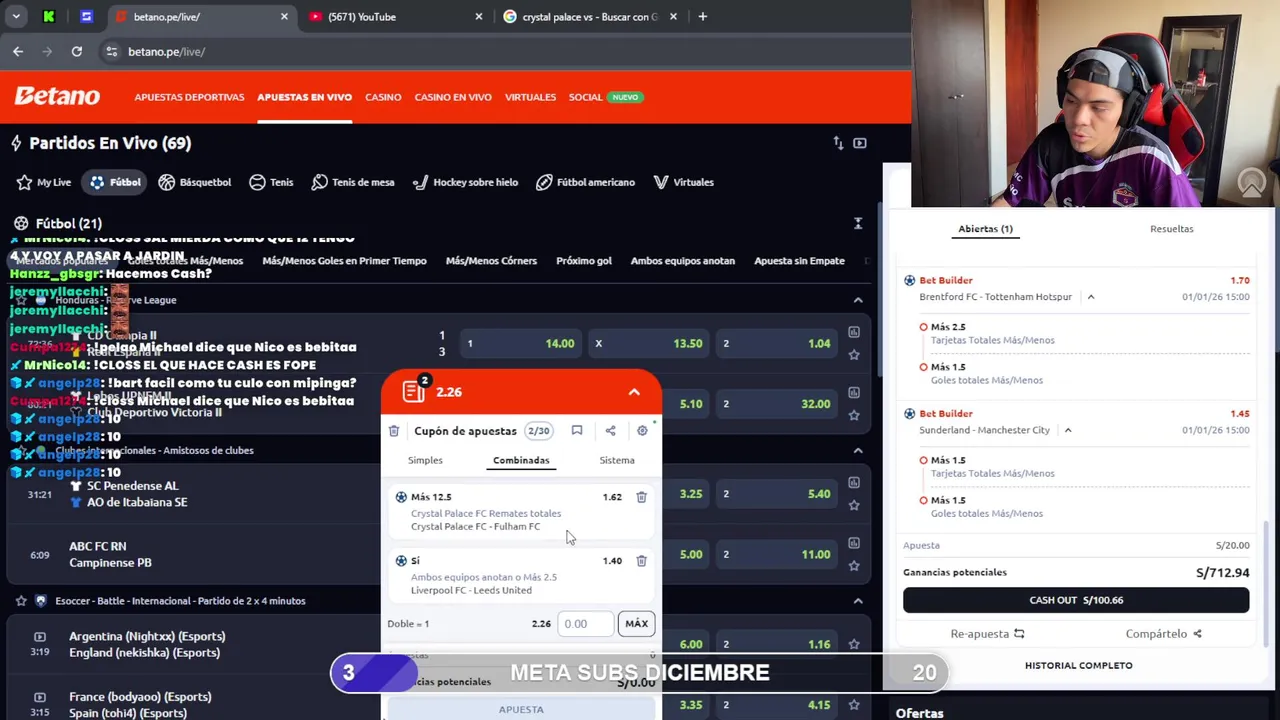Viewport: 1280px width, 720px height.
Task: Open stats icon for ABC FC RN match
Action: pyautogui.click(x=854, y=543)
